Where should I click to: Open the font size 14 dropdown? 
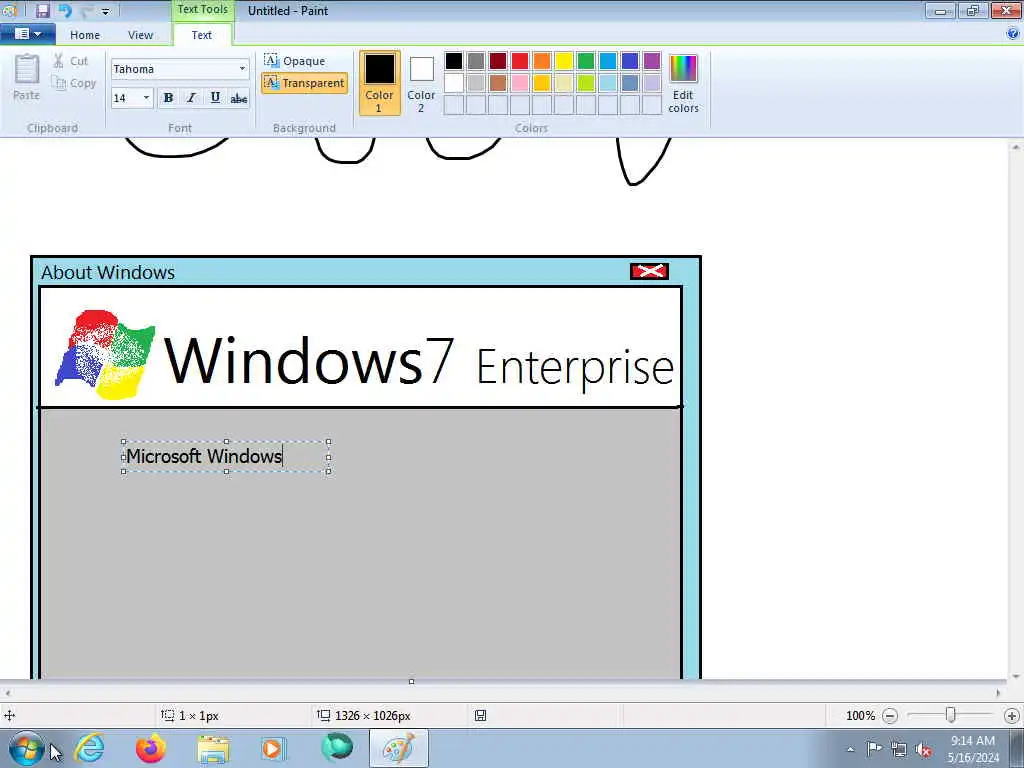[x=146, y=98]
